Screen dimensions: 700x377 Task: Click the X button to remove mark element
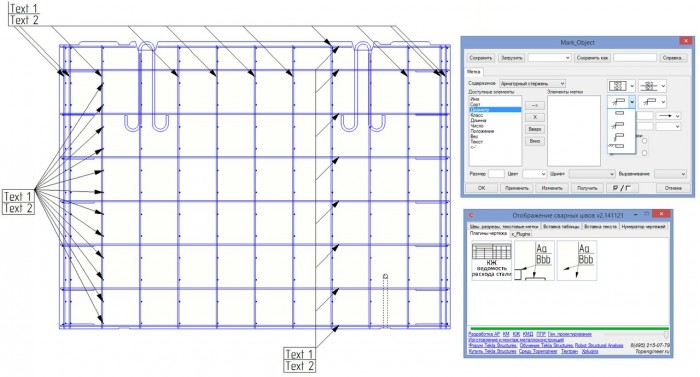click(x=535, y=117)
